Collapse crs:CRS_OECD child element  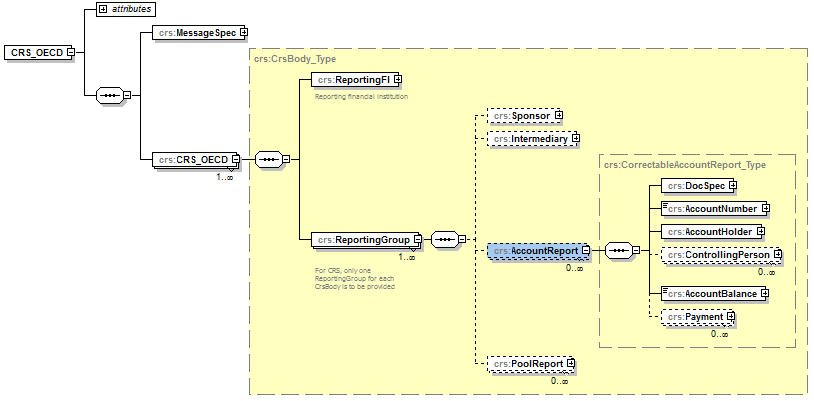[236, 159]
